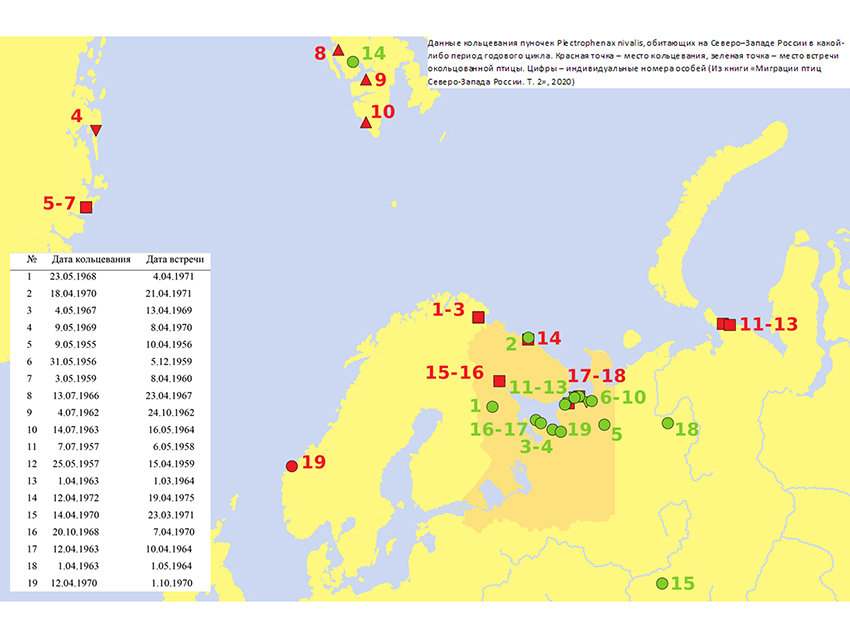Click the date "15.04.1959" in row 12
850x638 pixels.
point(171,464)
